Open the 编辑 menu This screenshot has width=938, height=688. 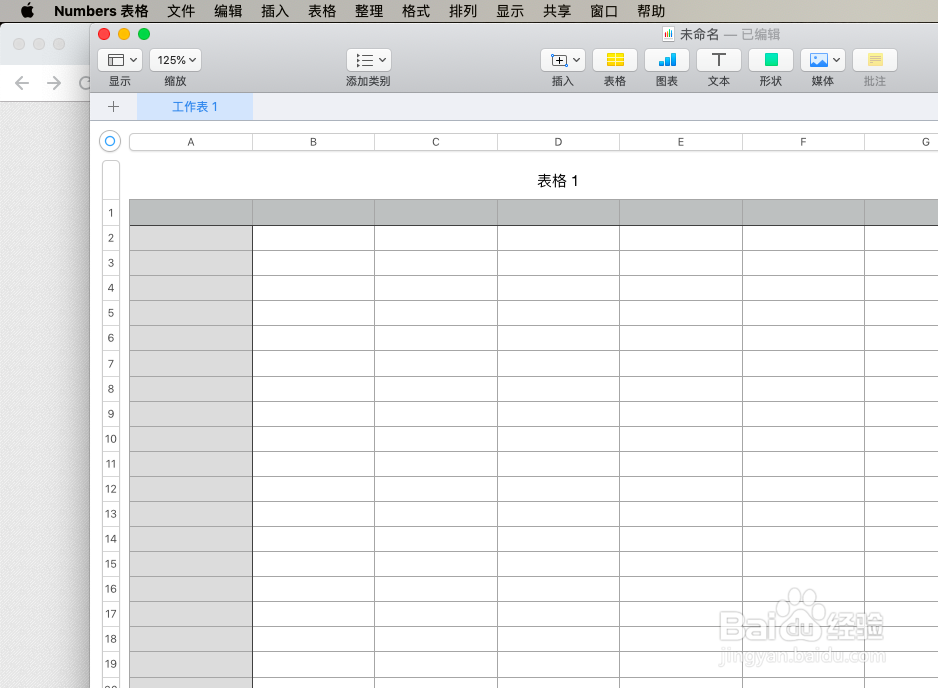228,11
